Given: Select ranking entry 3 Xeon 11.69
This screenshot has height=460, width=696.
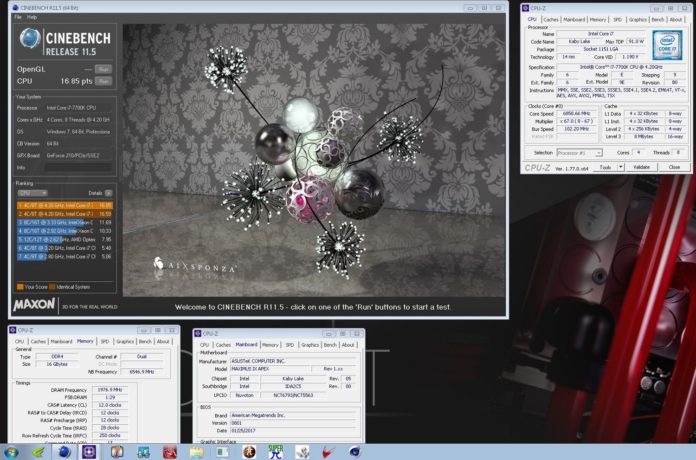Looking at the screenshot, I should pos(65,222).
